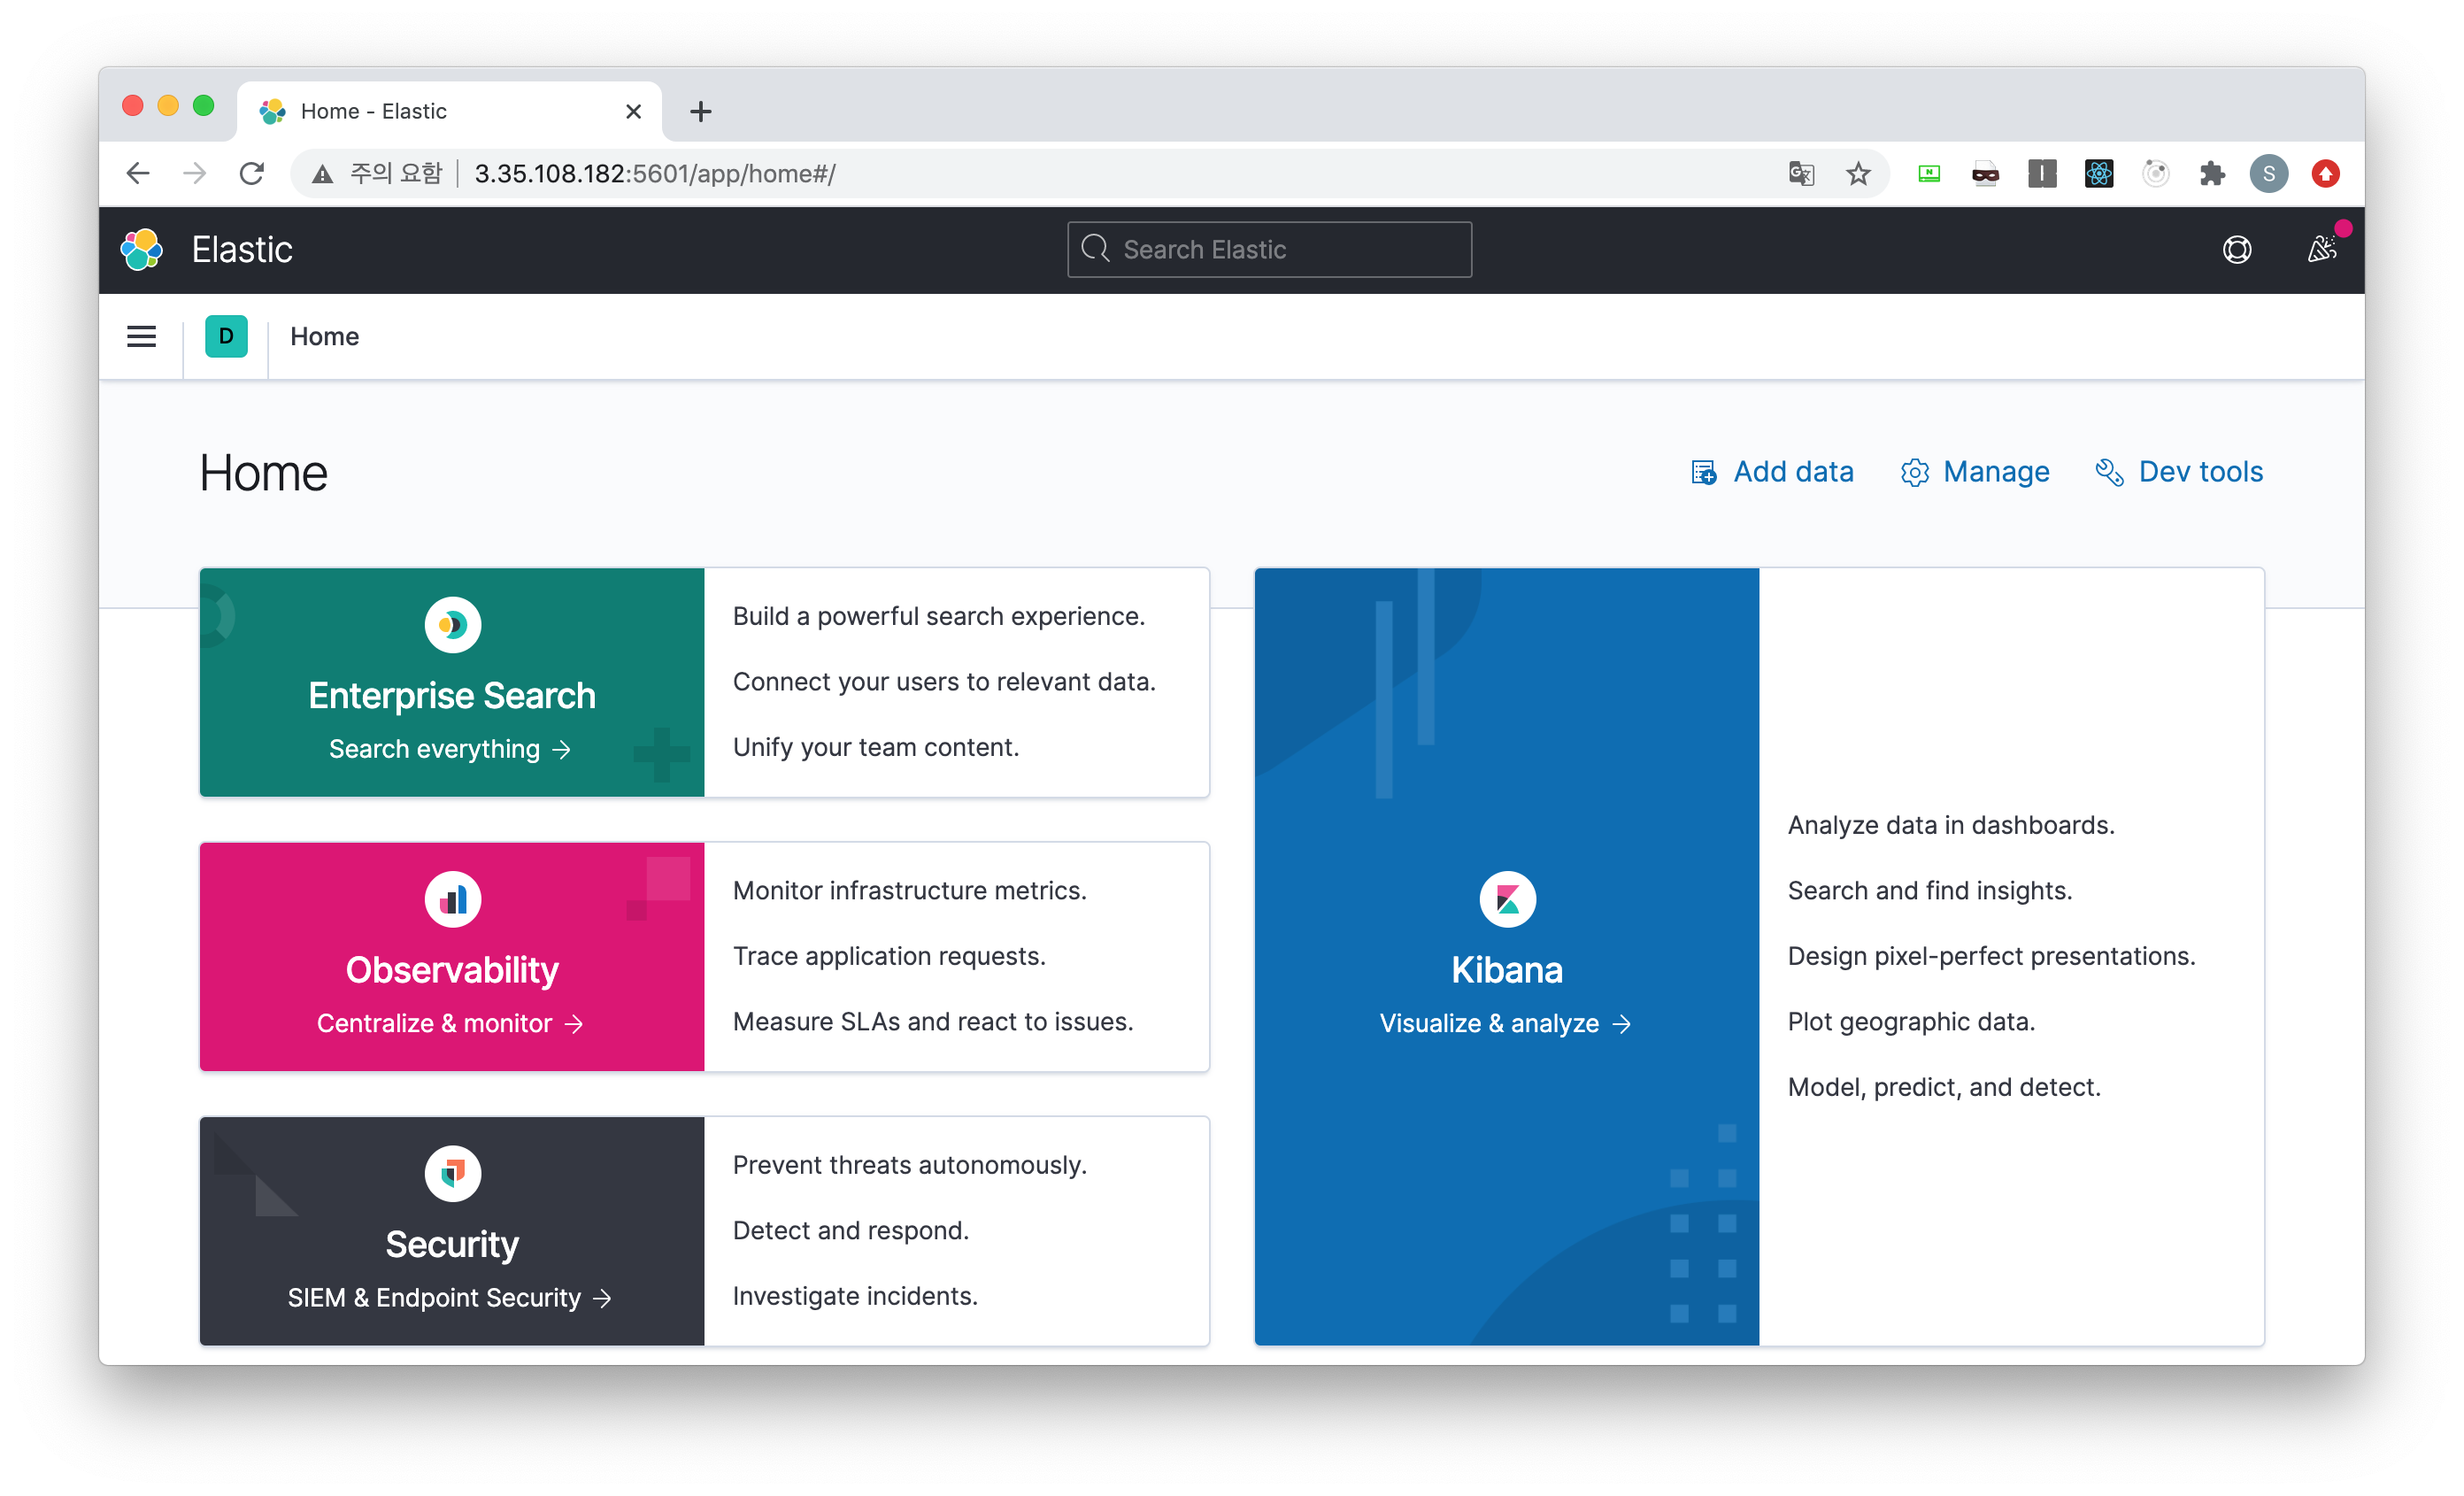Click the red update arrow icon
Image resolution: width=2464 pixels, height=1496 pixels.
pyautogui.click(x=2326, y=174)
